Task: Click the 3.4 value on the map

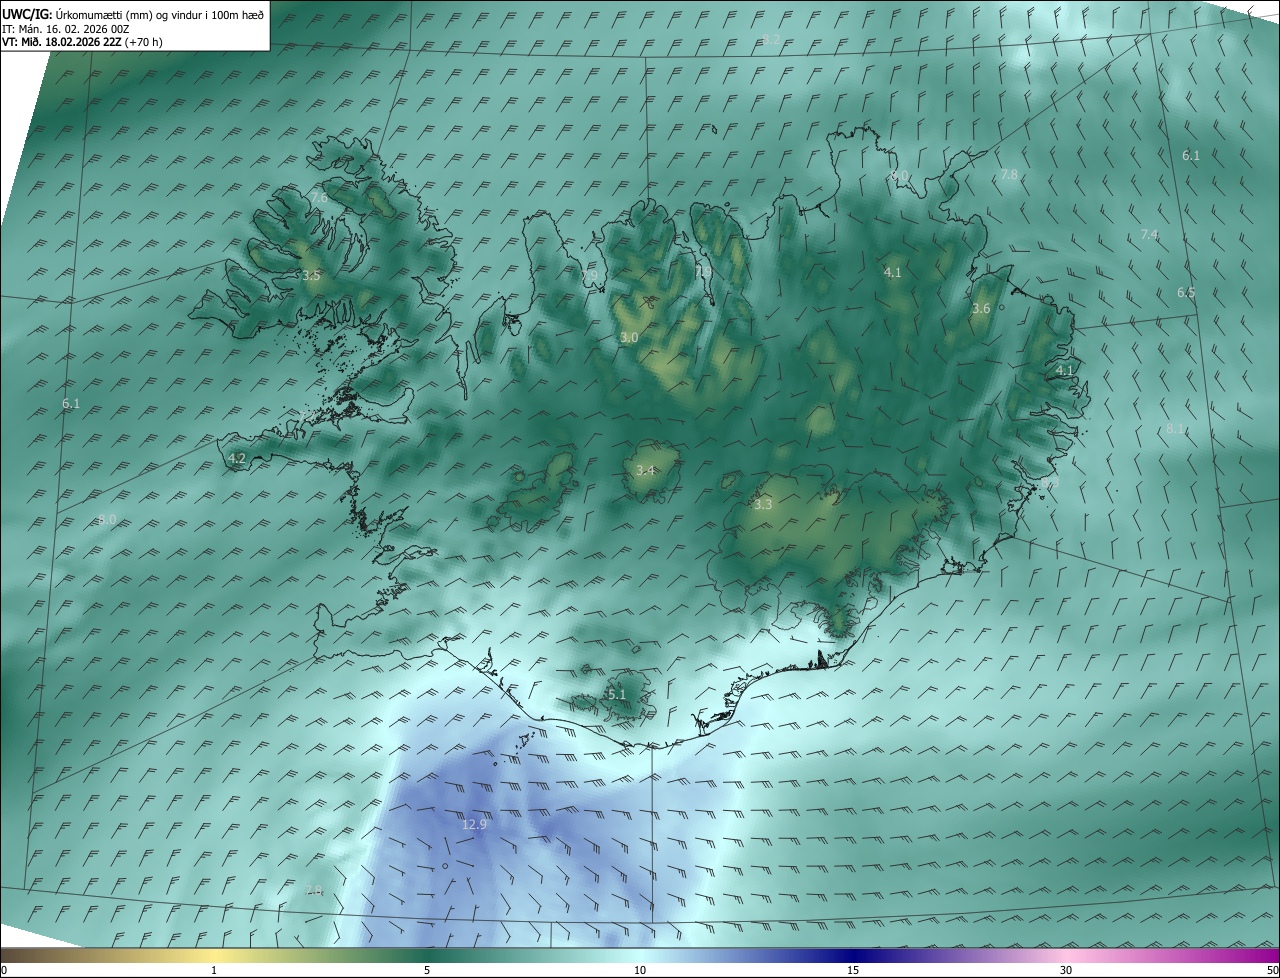Action: pos(645,470)
